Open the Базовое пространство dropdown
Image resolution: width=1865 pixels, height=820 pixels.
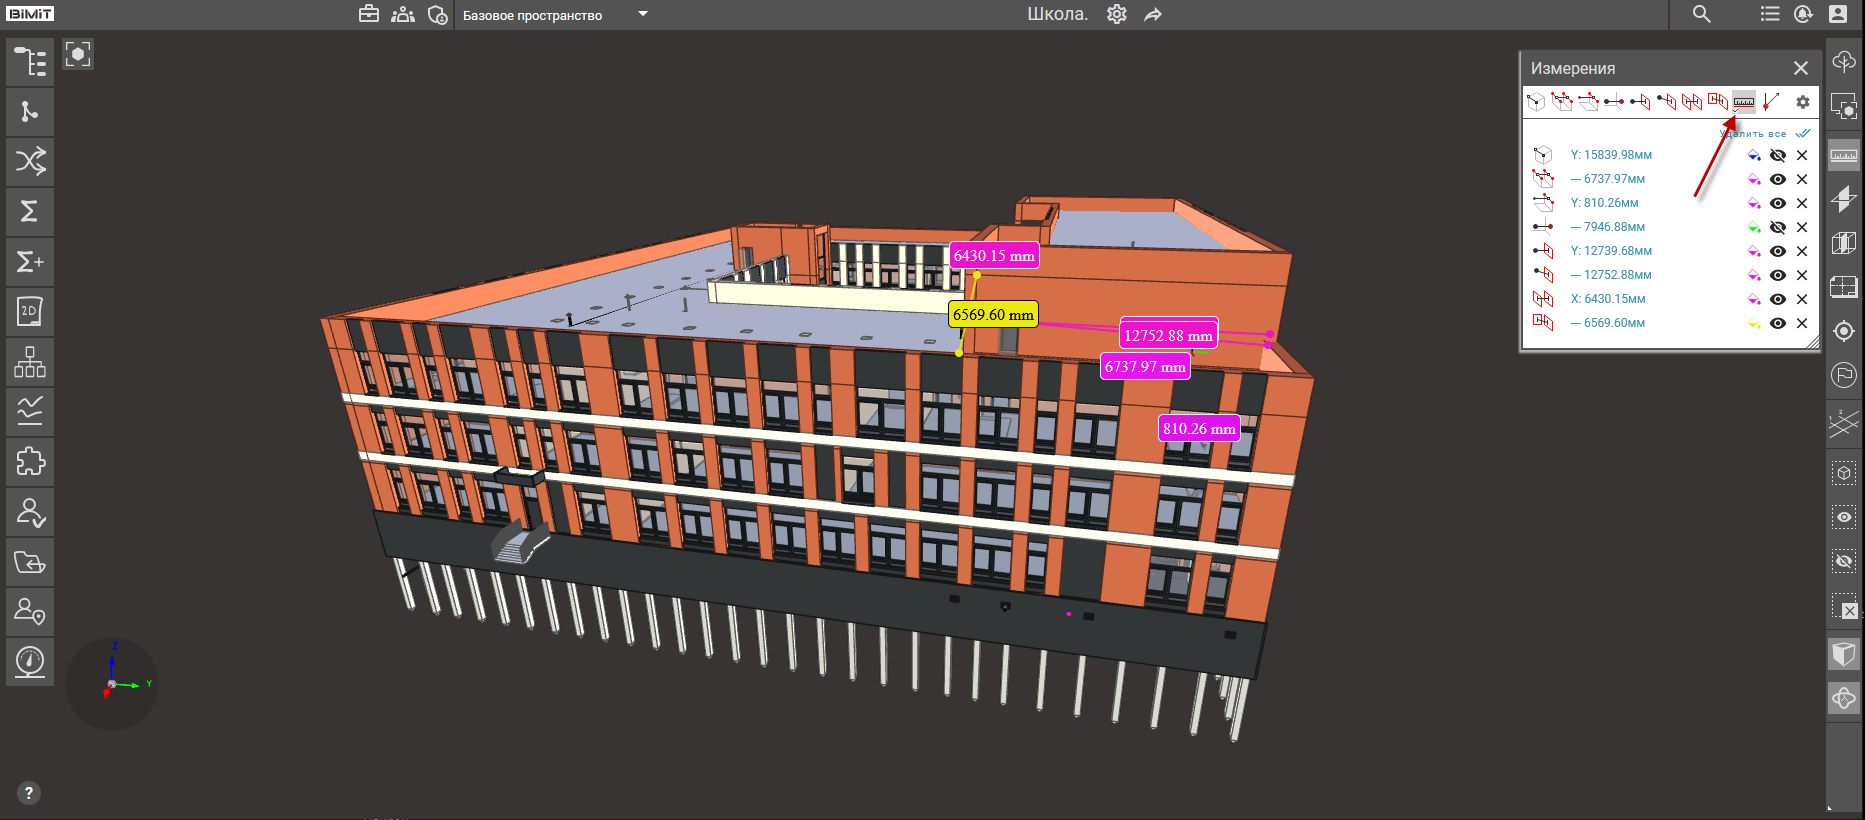pyautogui.click(x=643, y=14)
